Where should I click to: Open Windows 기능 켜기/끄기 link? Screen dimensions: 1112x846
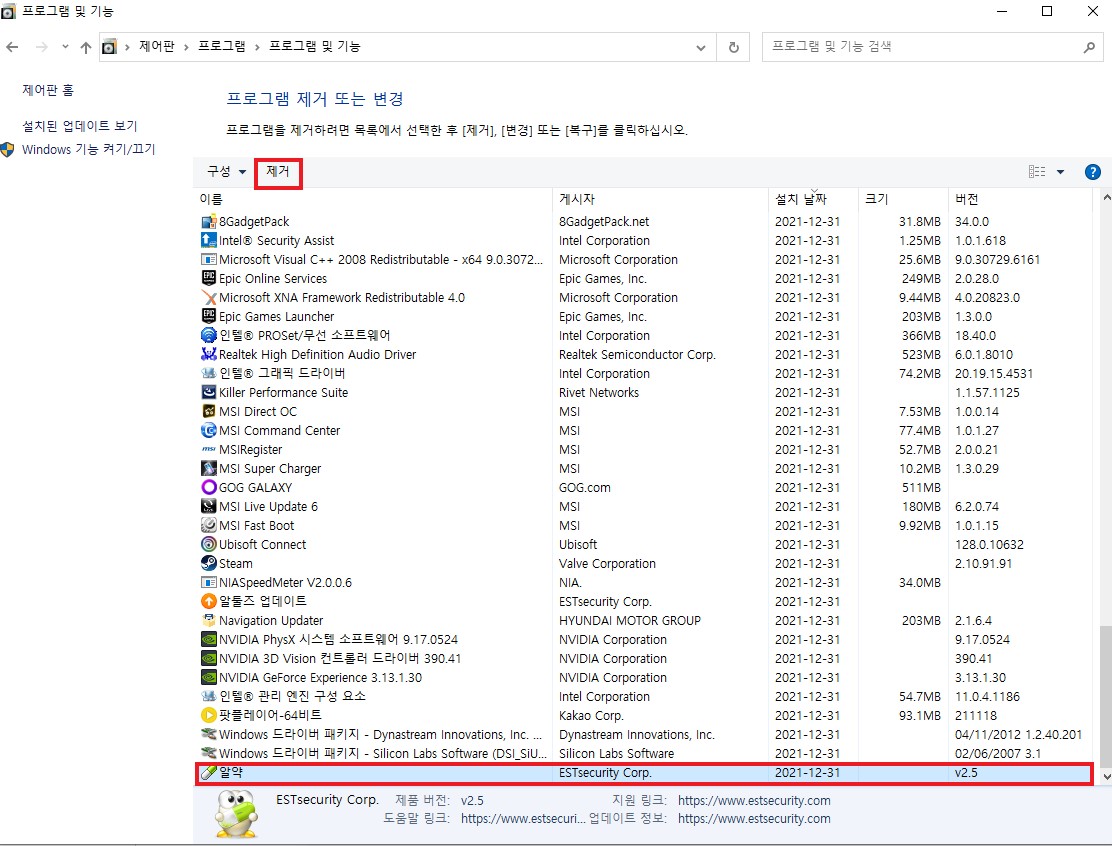tap(88, 150)
